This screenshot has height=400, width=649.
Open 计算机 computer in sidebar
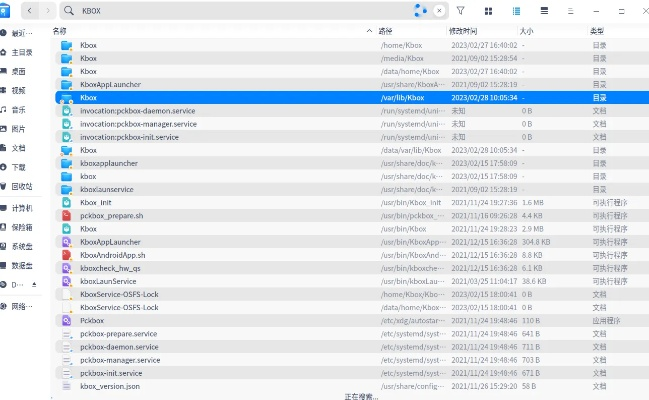pos(22,208)
